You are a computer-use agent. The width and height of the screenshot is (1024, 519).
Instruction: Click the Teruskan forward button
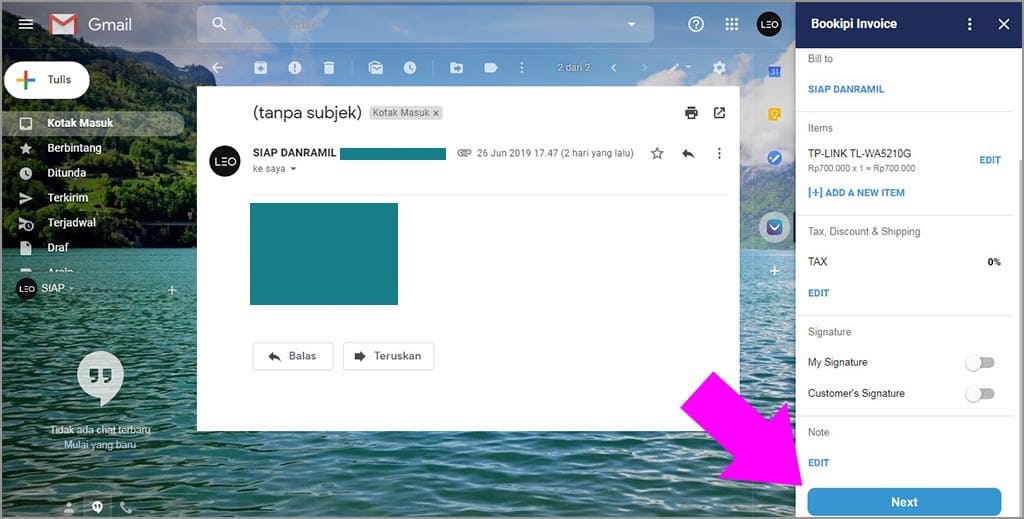389,356
